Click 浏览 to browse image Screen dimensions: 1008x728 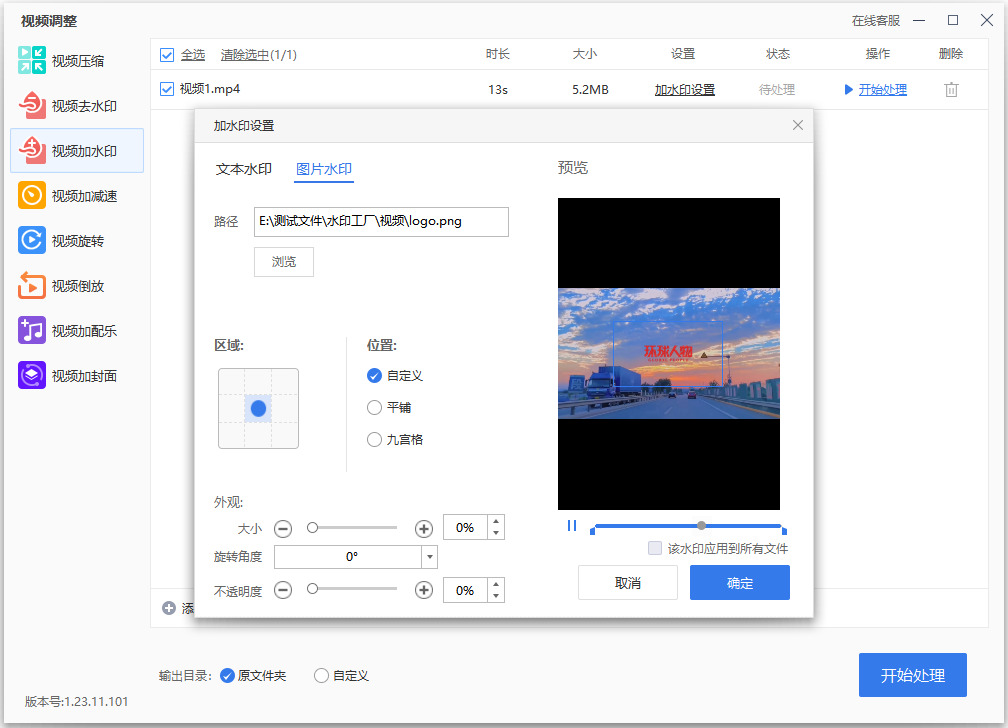(x=284, y=262)
